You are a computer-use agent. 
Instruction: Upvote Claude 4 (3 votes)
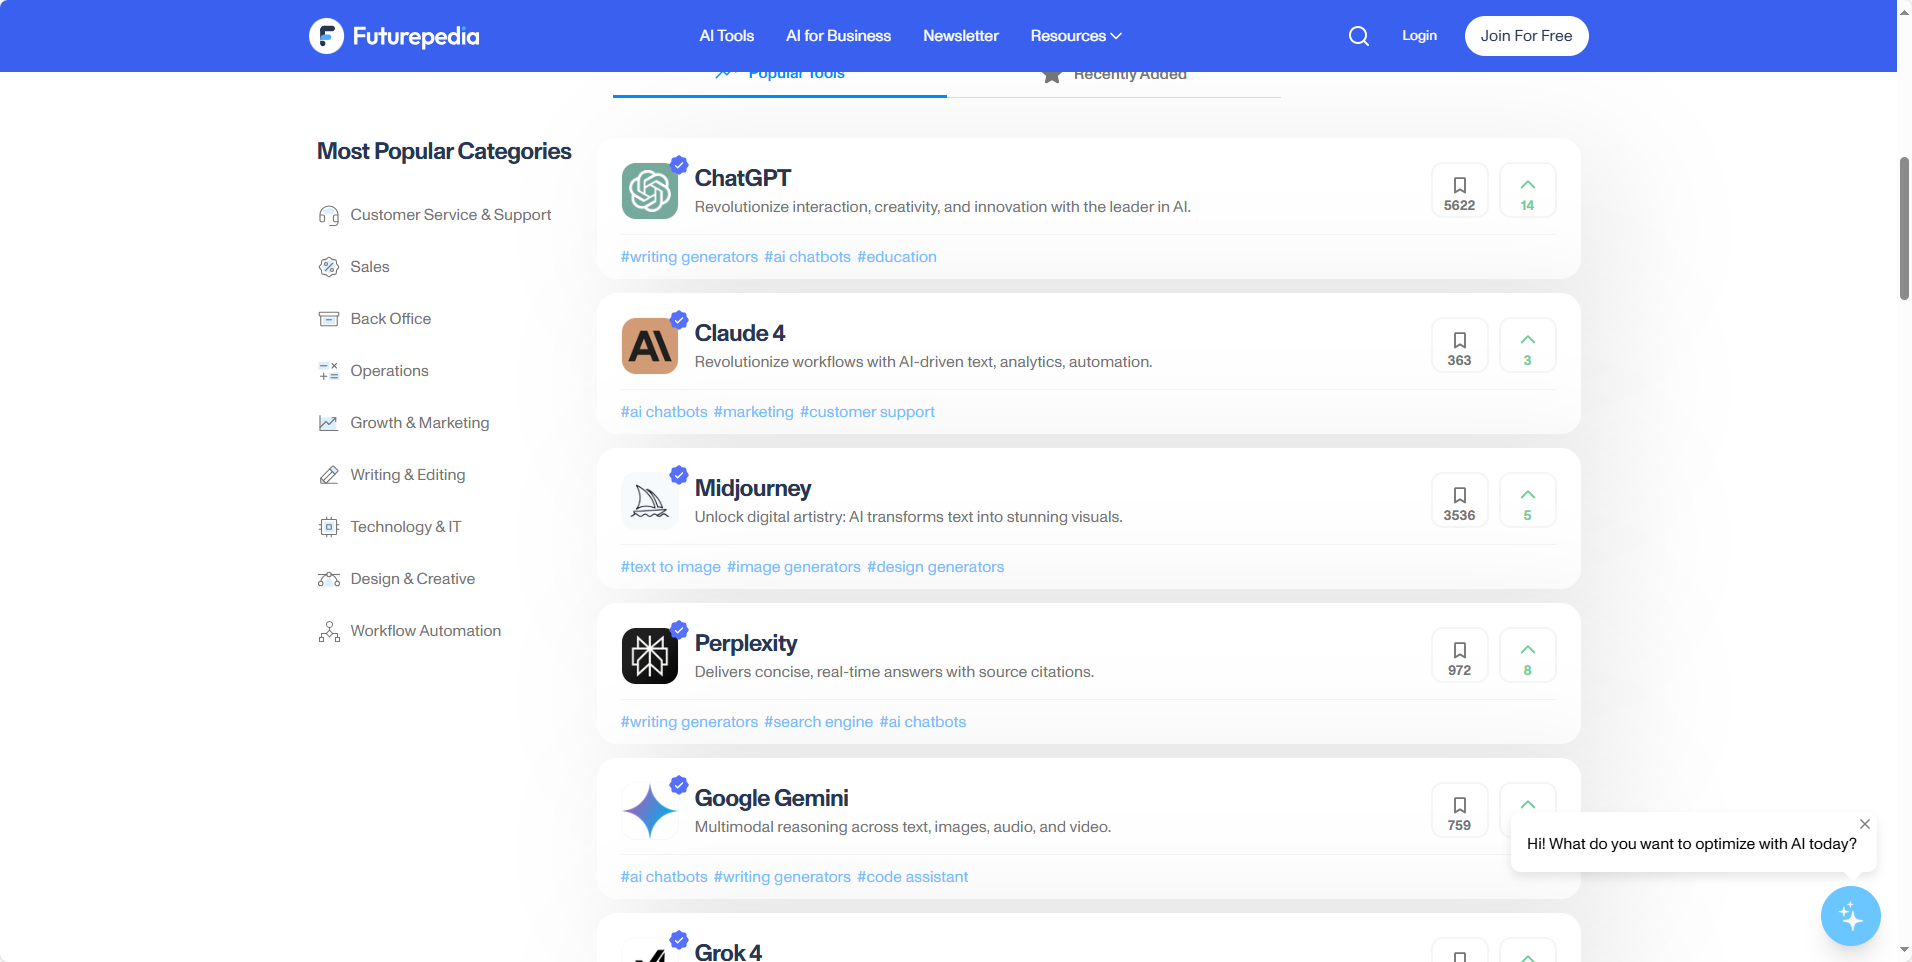[x=1527, y=345]
